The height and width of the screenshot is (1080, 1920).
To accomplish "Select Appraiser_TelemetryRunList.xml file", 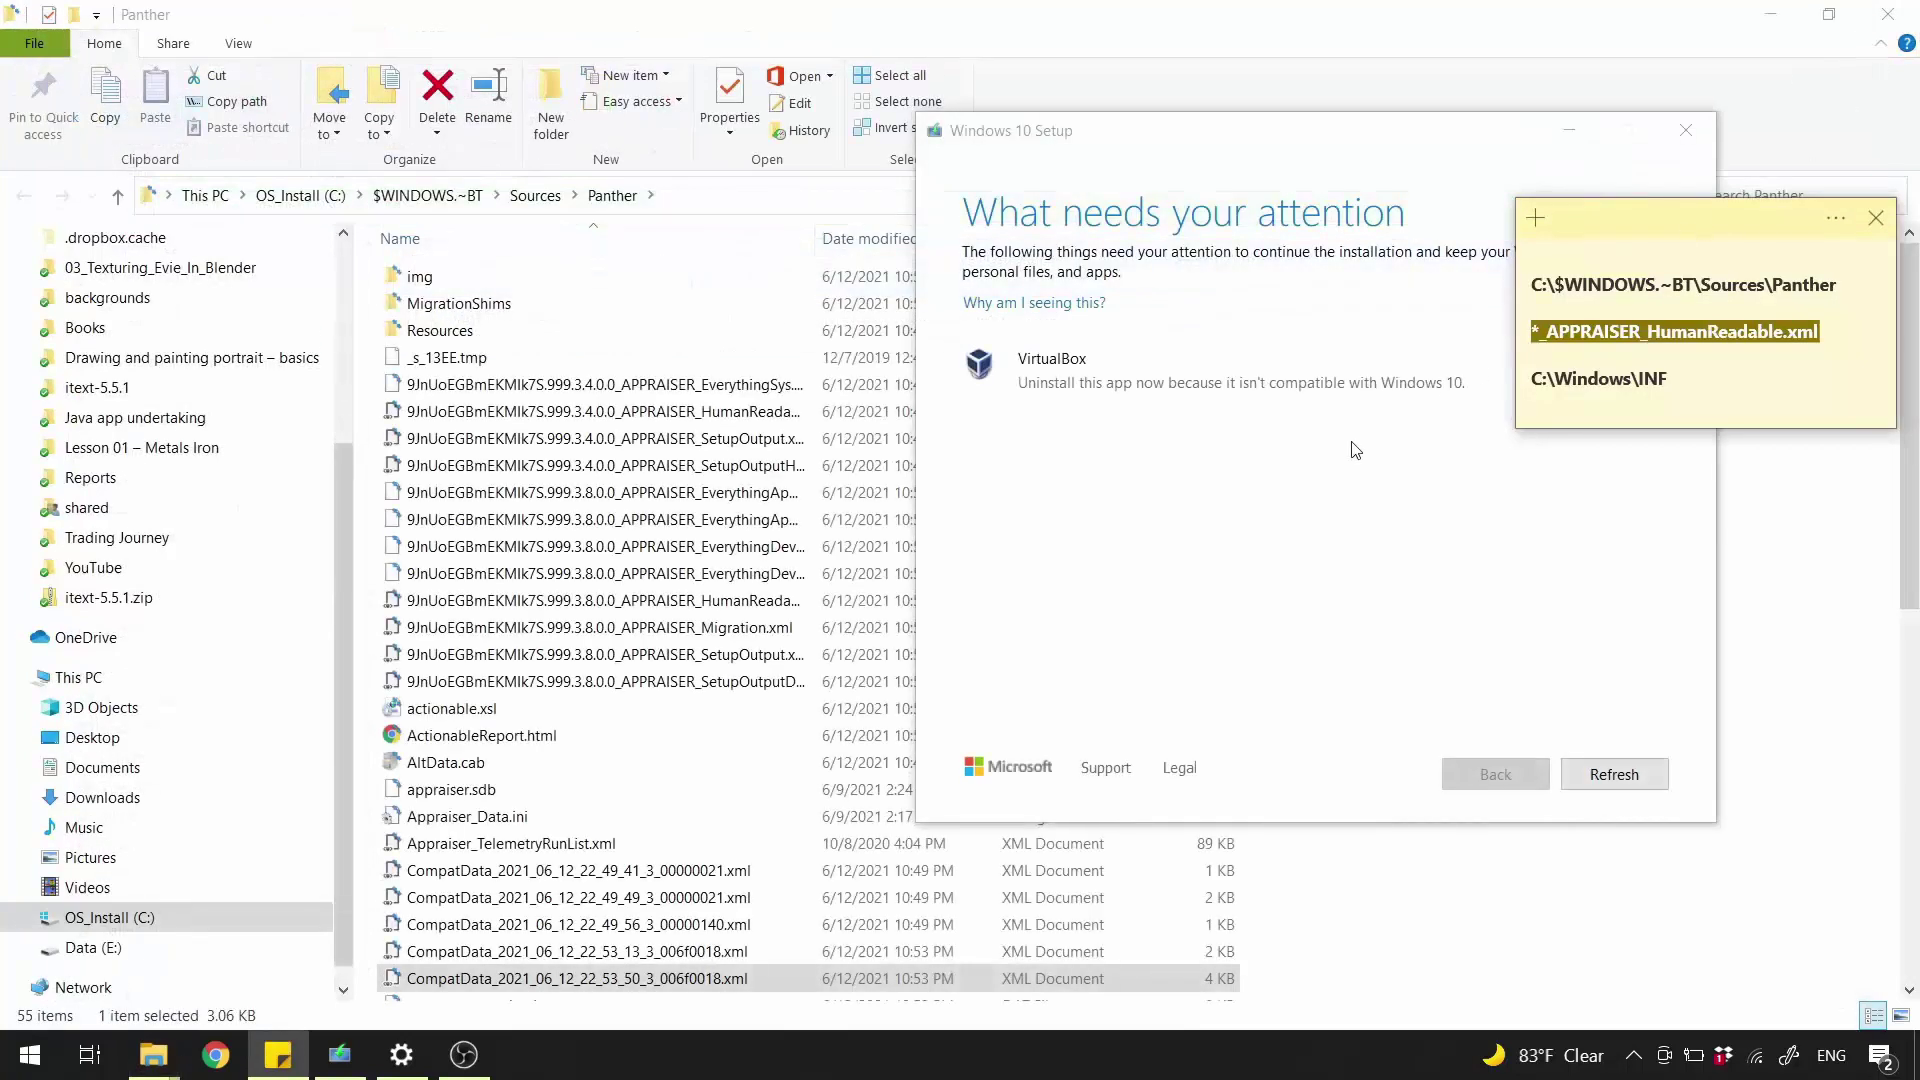I will pyautogui.click(x=511, y=843).
